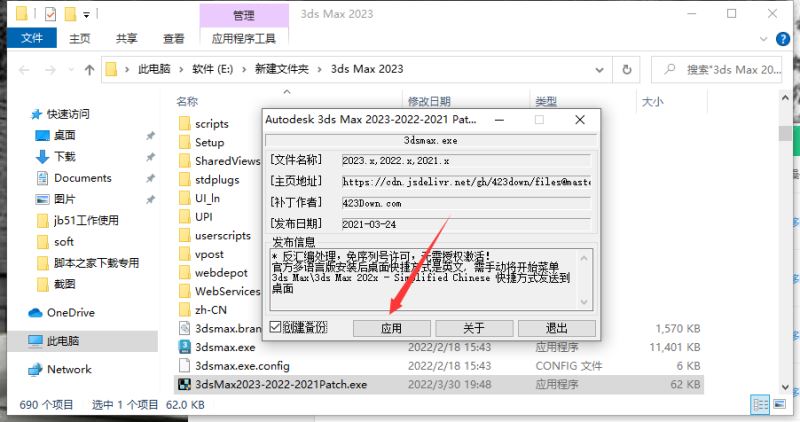Click the 补丁作者 field showing 423Down.com

pyautogui.click(x=466, y=203)
